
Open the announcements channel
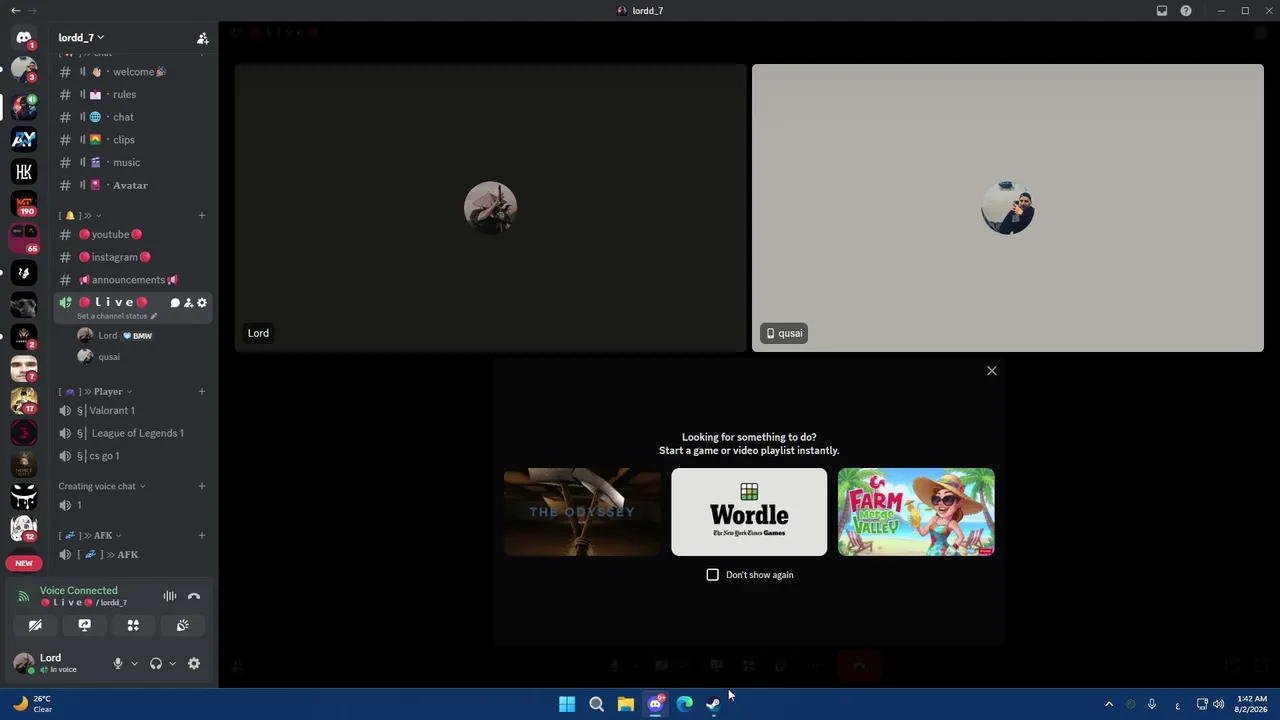pos(132,280)
